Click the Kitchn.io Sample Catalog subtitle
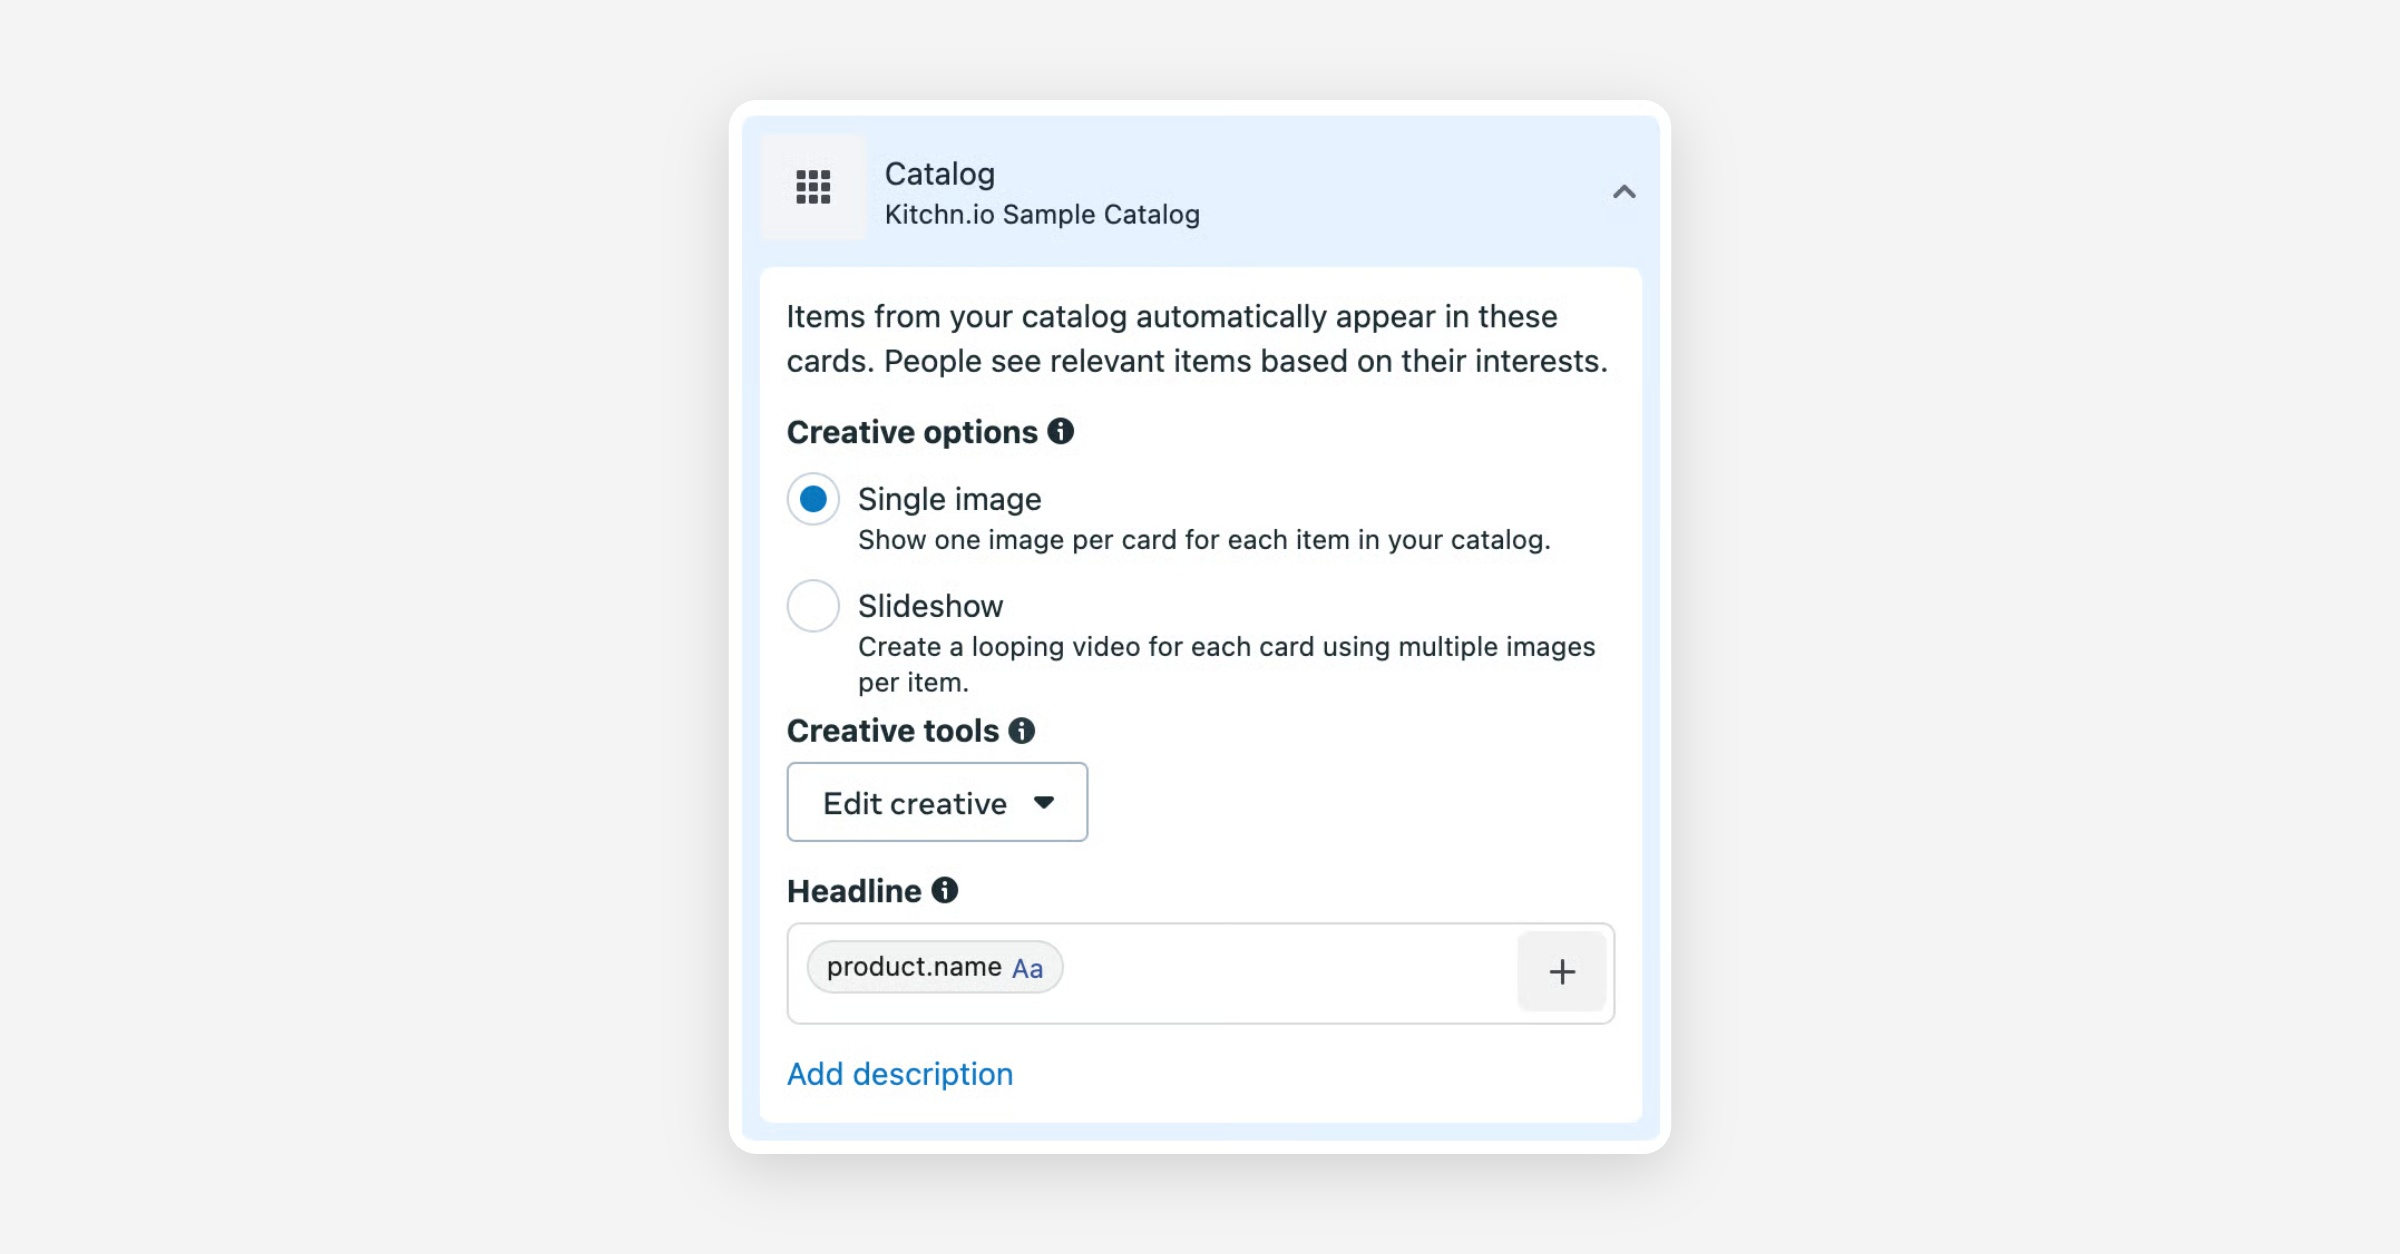Viewport: 2400px width, 1254px height. click(x=1041, y=215)
